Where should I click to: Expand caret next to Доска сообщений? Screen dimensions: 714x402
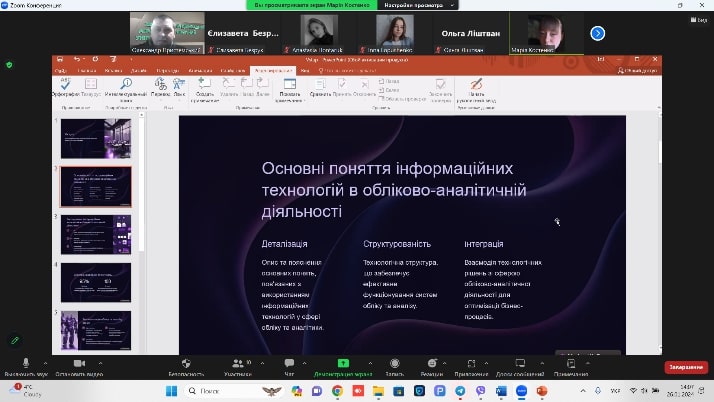(x=542, y=363)
